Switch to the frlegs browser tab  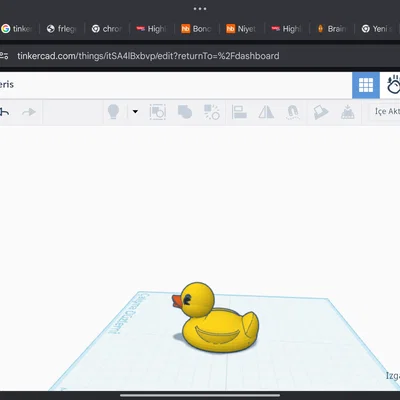[62, 29]
